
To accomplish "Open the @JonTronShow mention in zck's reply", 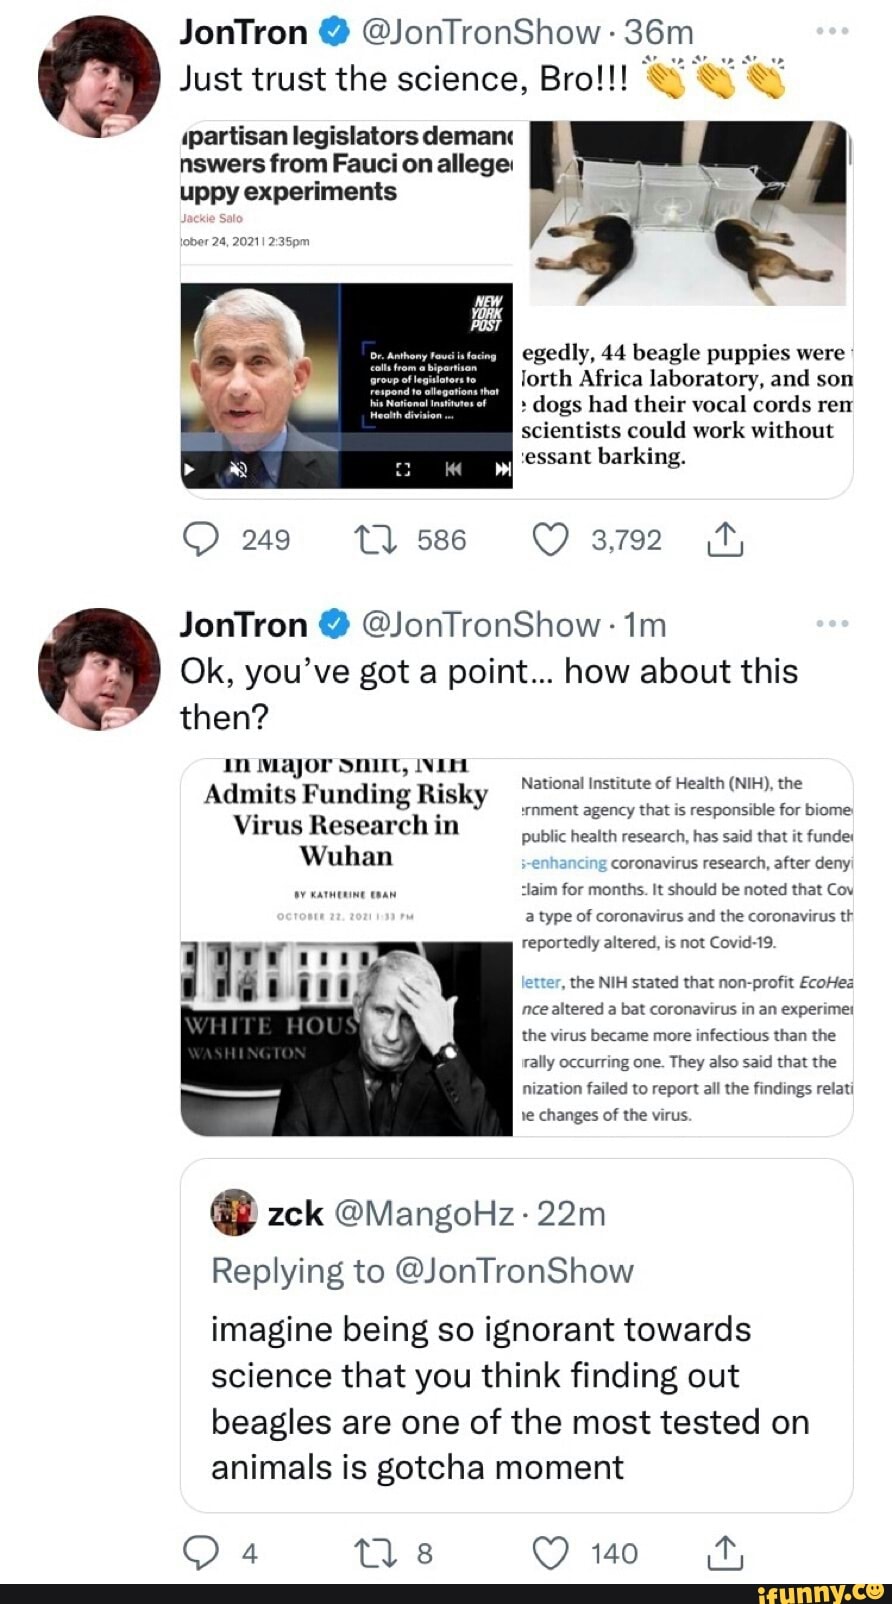I will [514, 1270].
